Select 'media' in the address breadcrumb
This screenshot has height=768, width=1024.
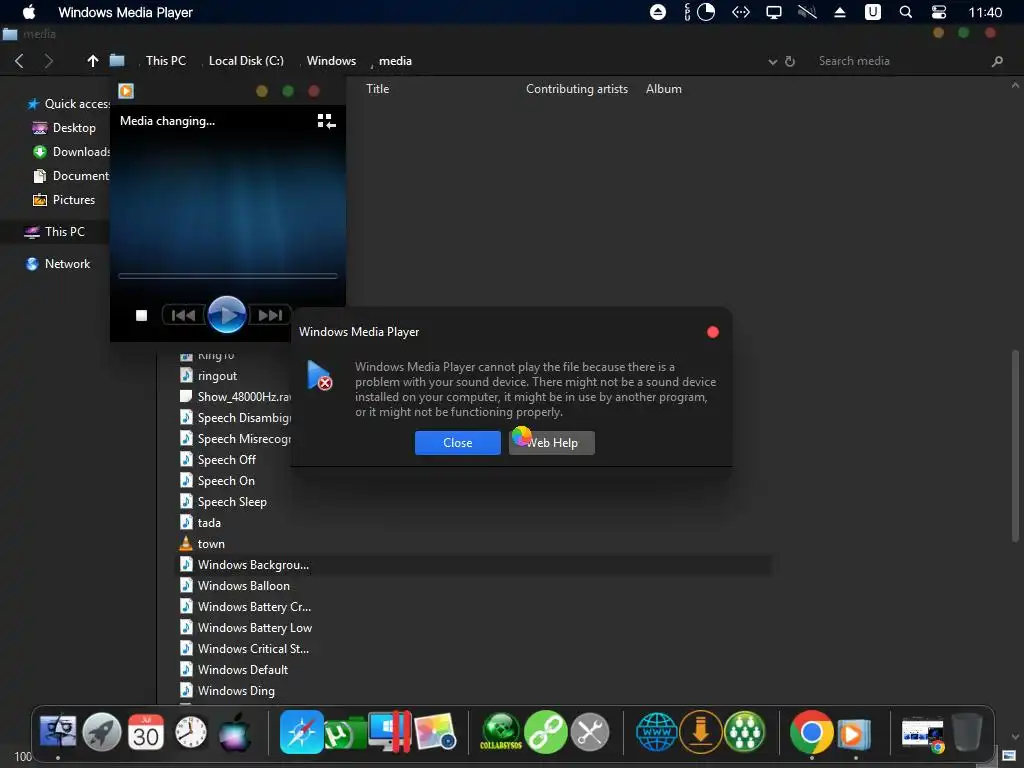[395, 61]
